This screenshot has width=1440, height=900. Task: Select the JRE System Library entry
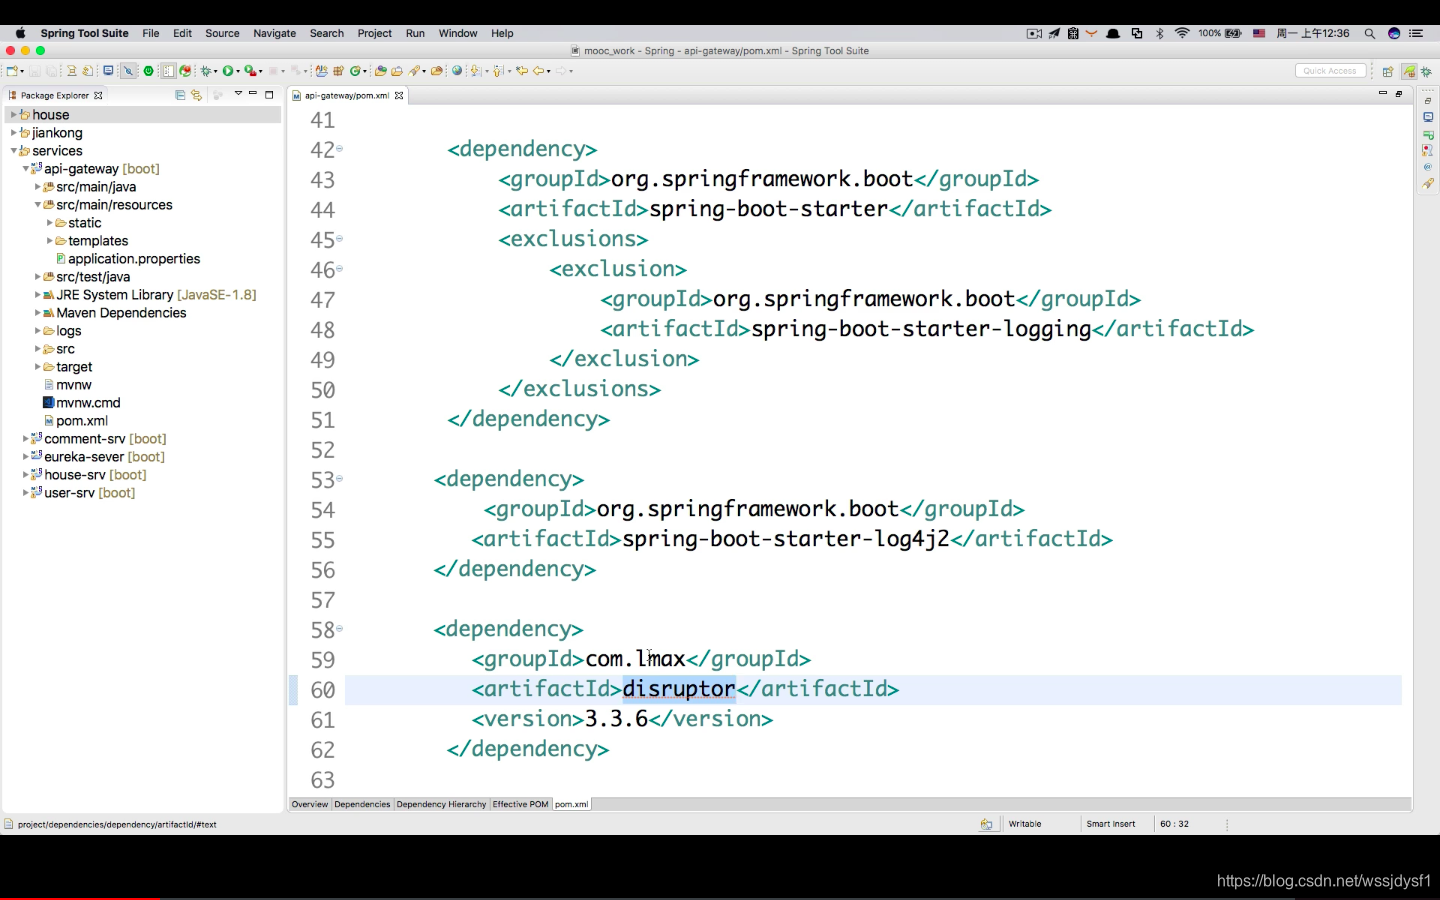156,295
